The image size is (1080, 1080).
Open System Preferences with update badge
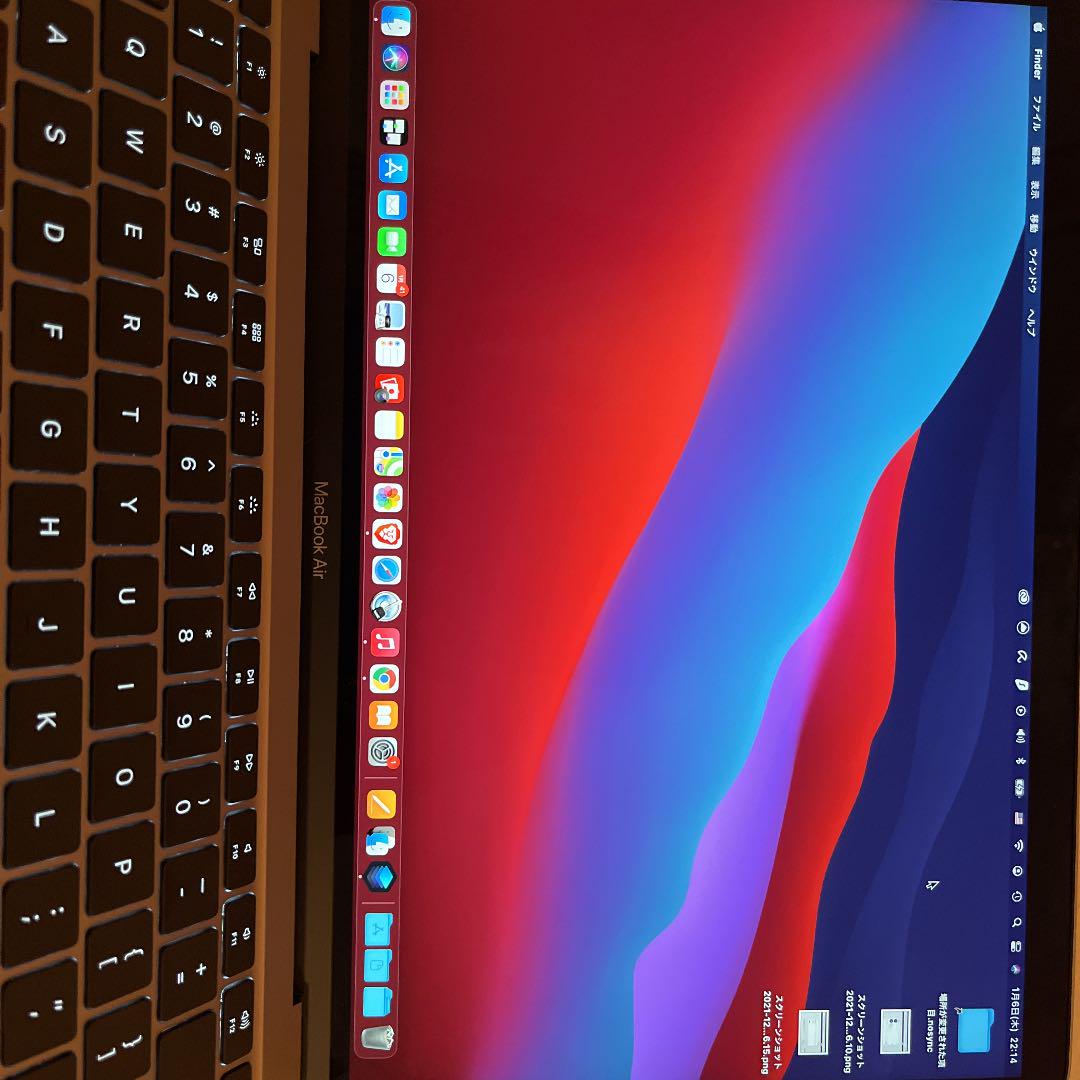click(383, 752)
